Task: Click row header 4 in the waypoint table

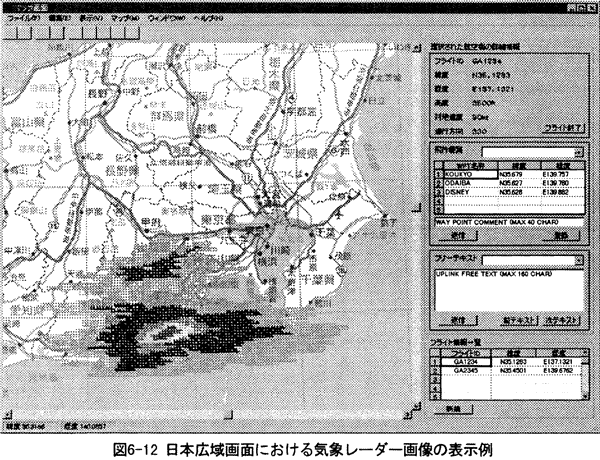Action: (x=439, y=201)
